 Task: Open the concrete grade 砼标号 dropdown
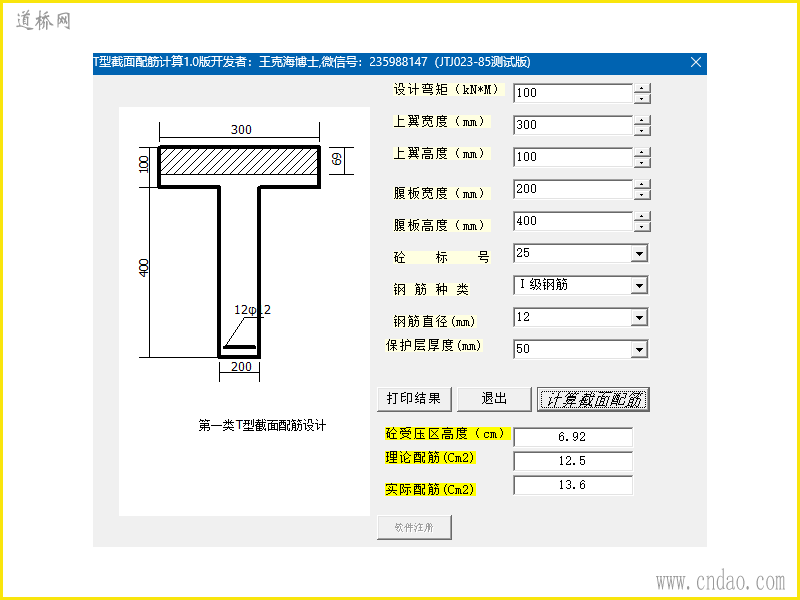coord(639,254)
